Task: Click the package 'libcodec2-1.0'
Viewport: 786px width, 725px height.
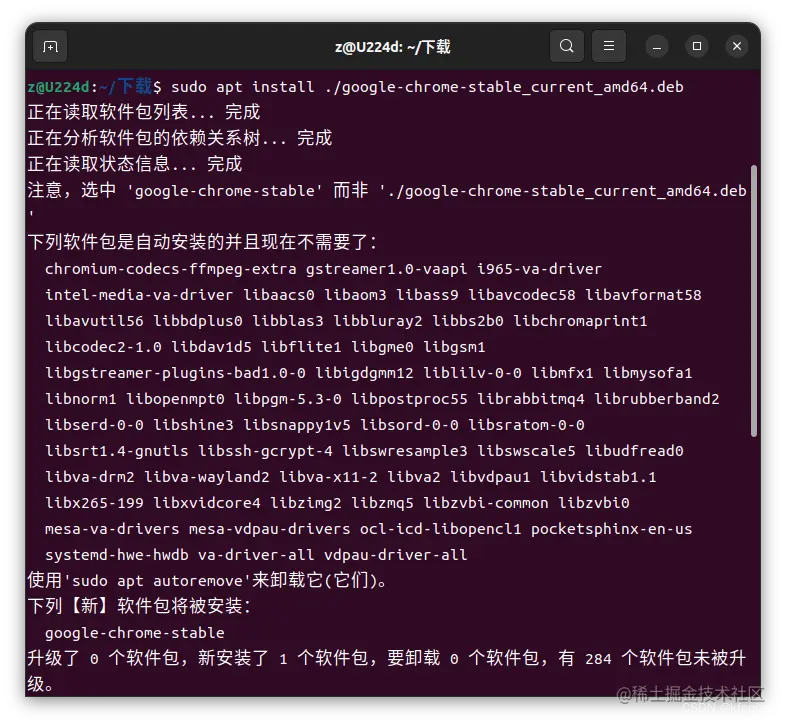Action: click(x=103, y=347)
